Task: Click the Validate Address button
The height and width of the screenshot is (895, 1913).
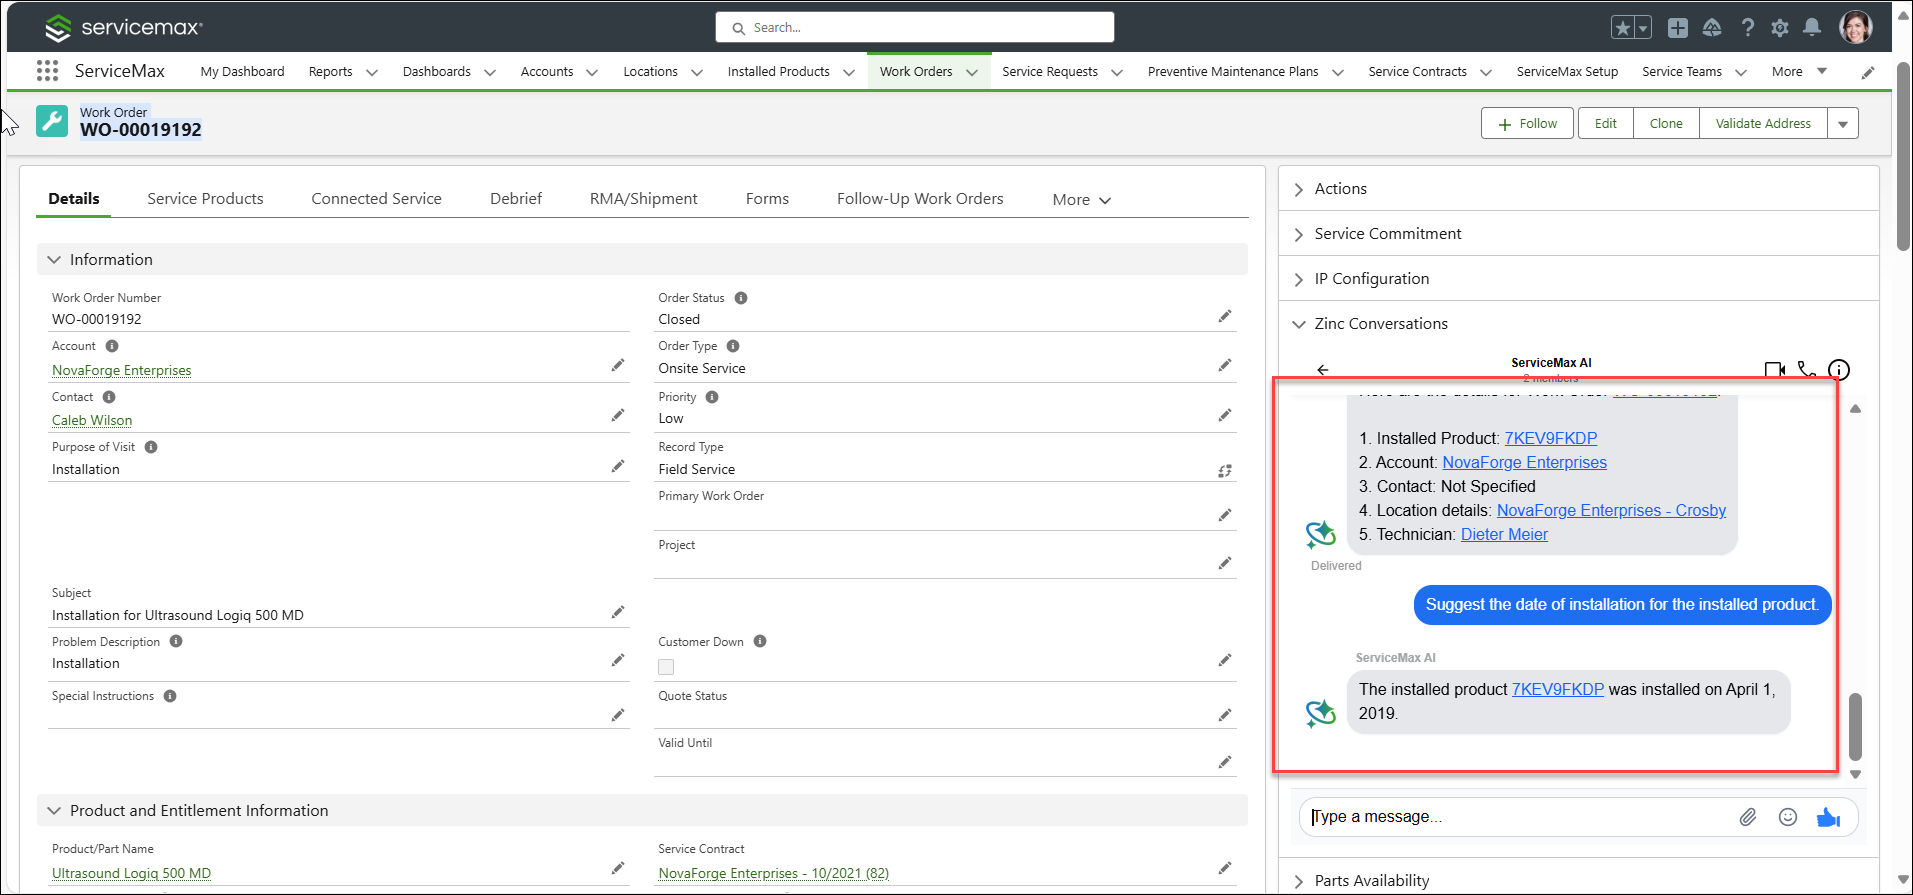Action: 1763,124
